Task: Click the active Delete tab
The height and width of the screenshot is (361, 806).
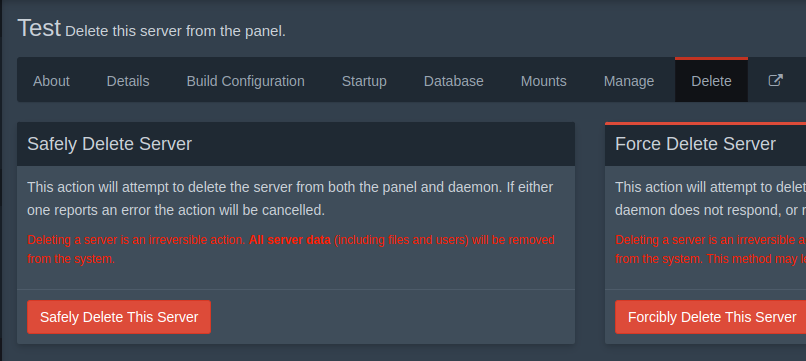Action: (711, 81)
